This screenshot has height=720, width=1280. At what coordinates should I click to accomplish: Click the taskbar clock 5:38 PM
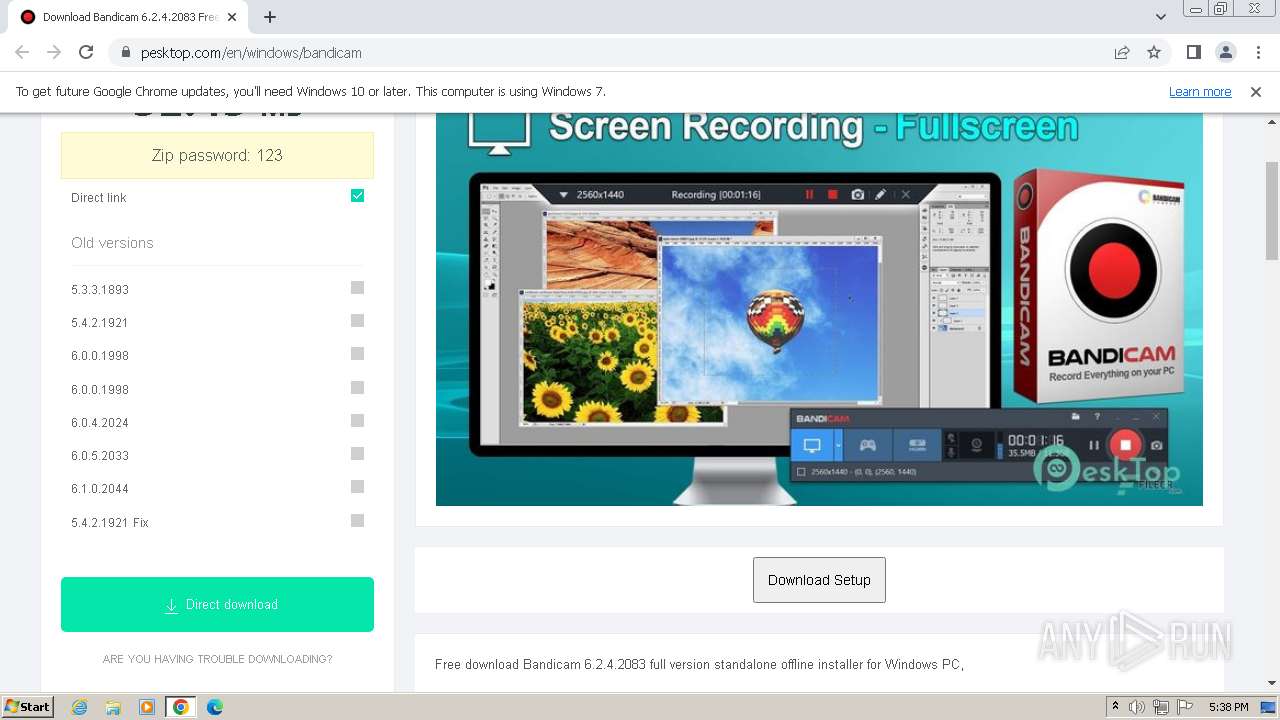point(1228,707)
